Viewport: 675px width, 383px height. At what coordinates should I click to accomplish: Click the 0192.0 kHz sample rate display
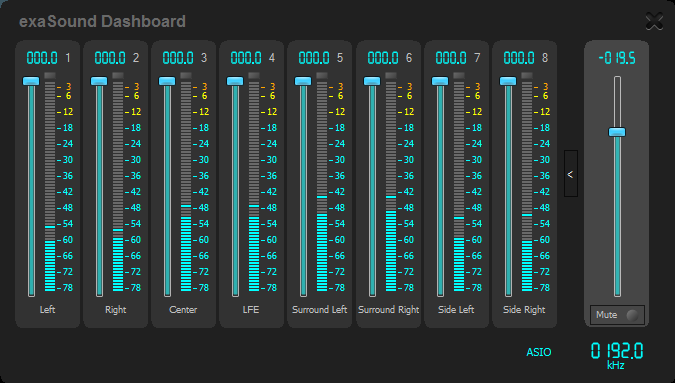(616, 351)
